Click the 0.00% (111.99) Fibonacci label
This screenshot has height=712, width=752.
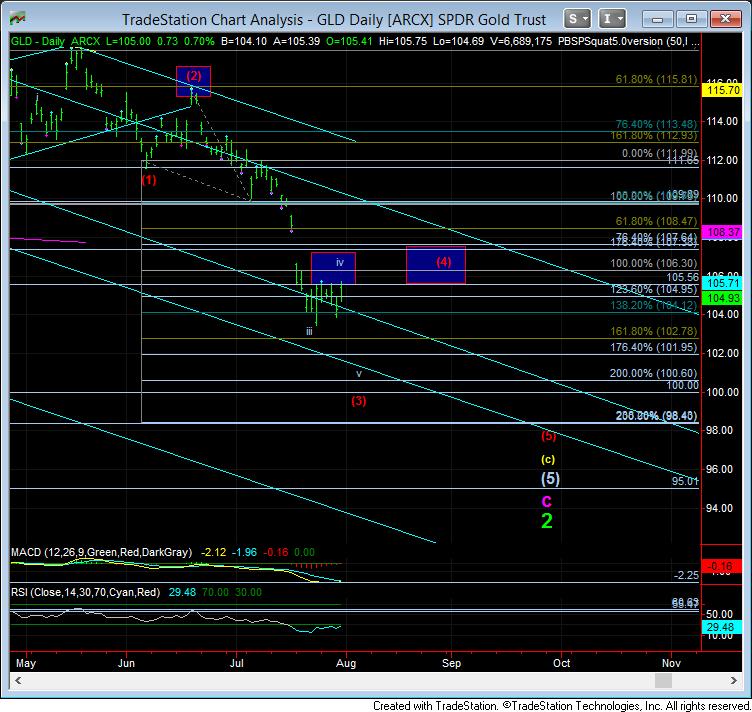(x=659, y=153)
